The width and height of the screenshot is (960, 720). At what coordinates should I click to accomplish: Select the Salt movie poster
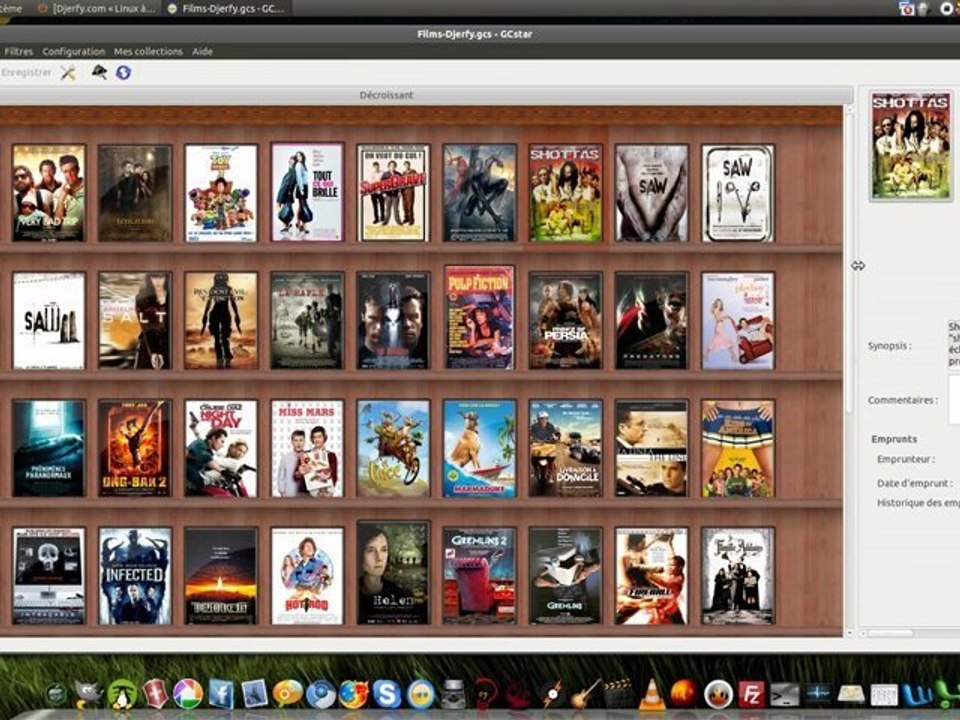(135, 321)
